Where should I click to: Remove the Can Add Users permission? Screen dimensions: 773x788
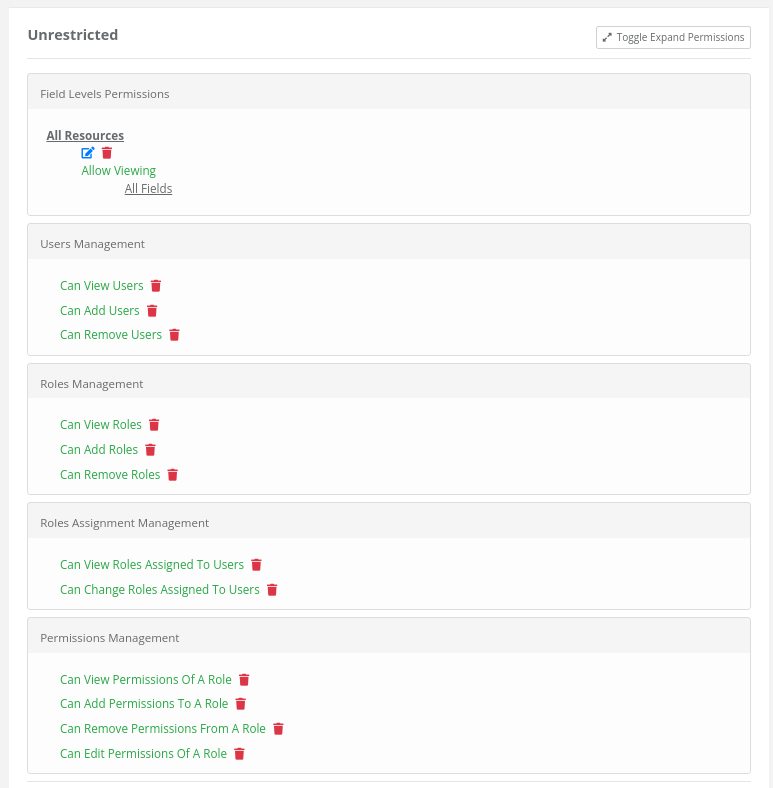(x=152, y=311)
